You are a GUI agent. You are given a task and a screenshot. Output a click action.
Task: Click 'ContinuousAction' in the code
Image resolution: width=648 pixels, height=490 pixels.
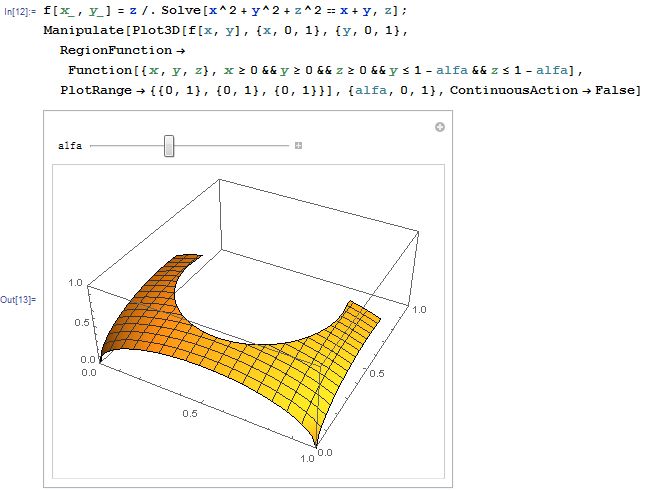point(514,90)
